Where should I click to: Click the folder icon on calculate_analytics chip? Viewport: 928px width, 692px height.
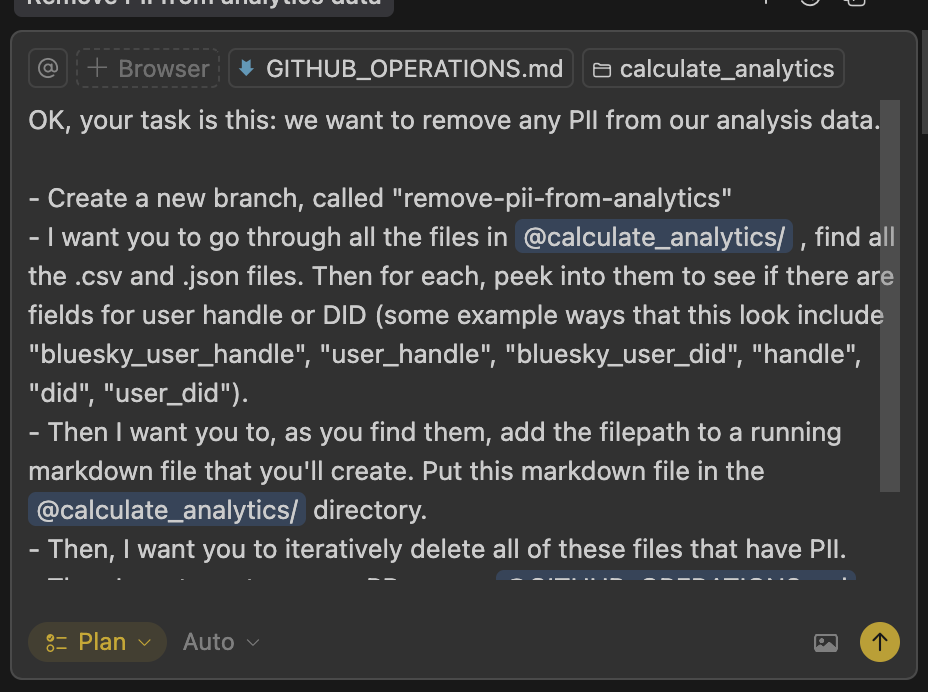(x=601, y=70)
